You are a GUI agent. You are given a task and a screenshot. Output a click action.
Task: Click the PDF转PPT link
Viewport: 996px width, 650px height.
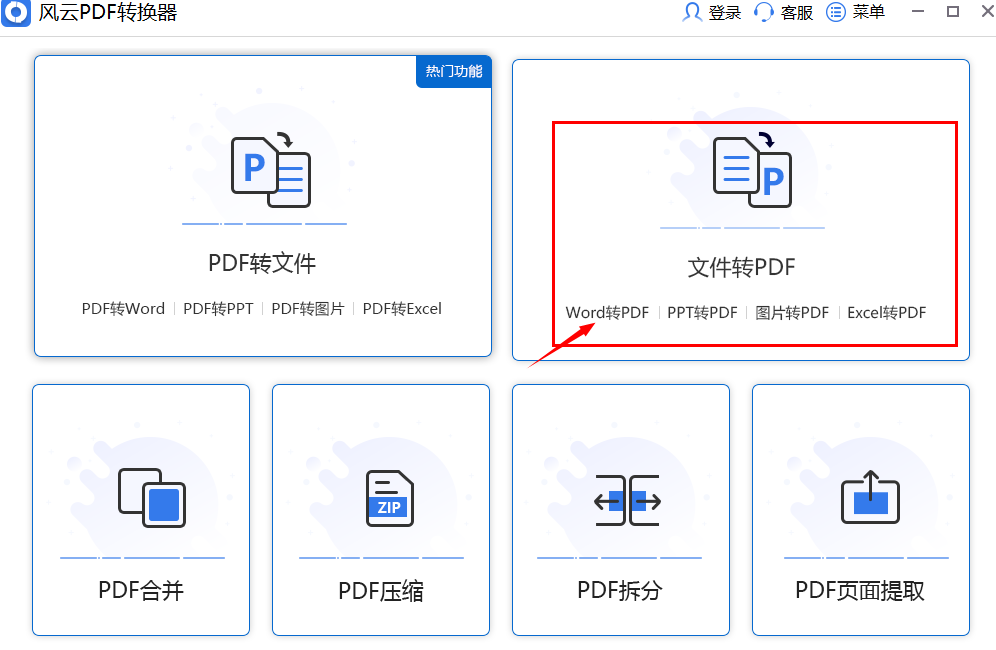tap(218, 308)
